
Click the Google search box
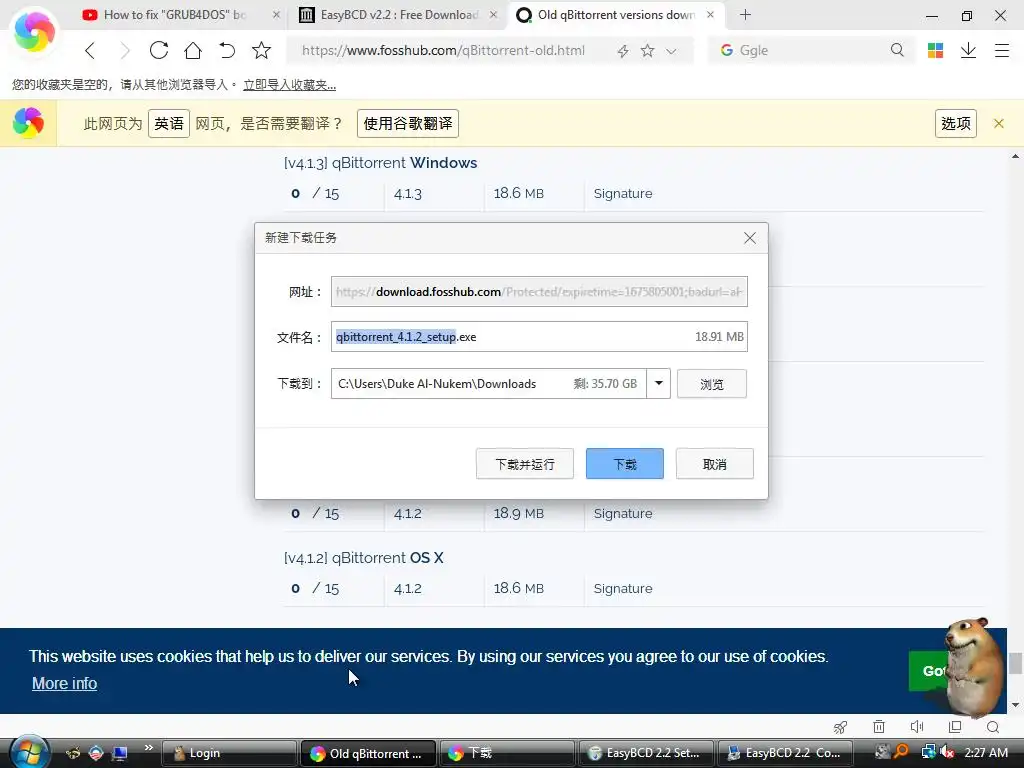click(810, 50)
